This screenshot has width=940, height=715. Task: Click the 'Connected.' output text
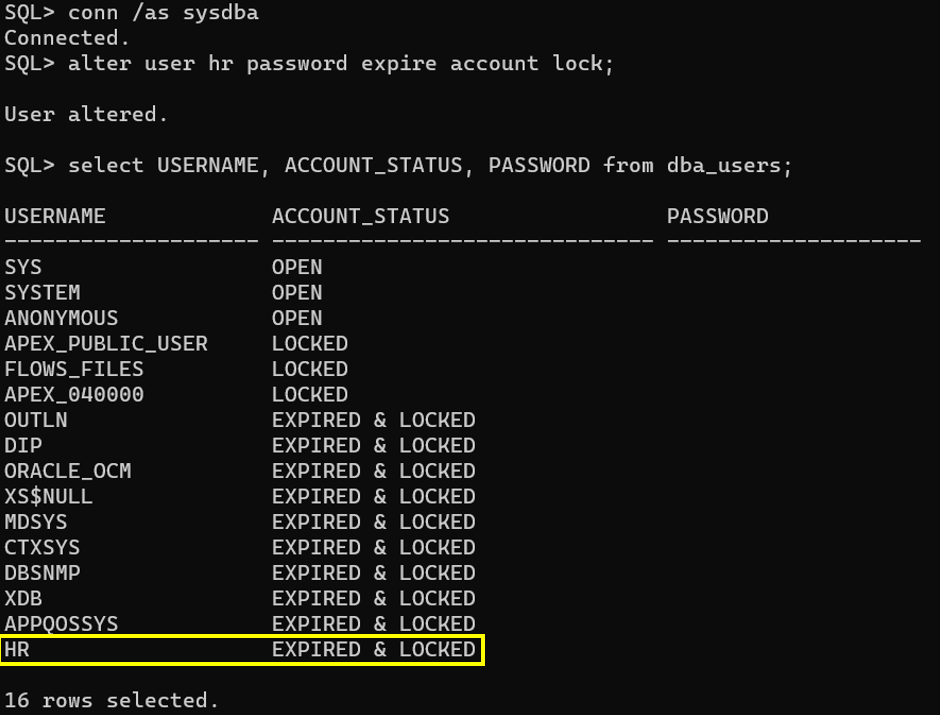(x=67, y=38)
